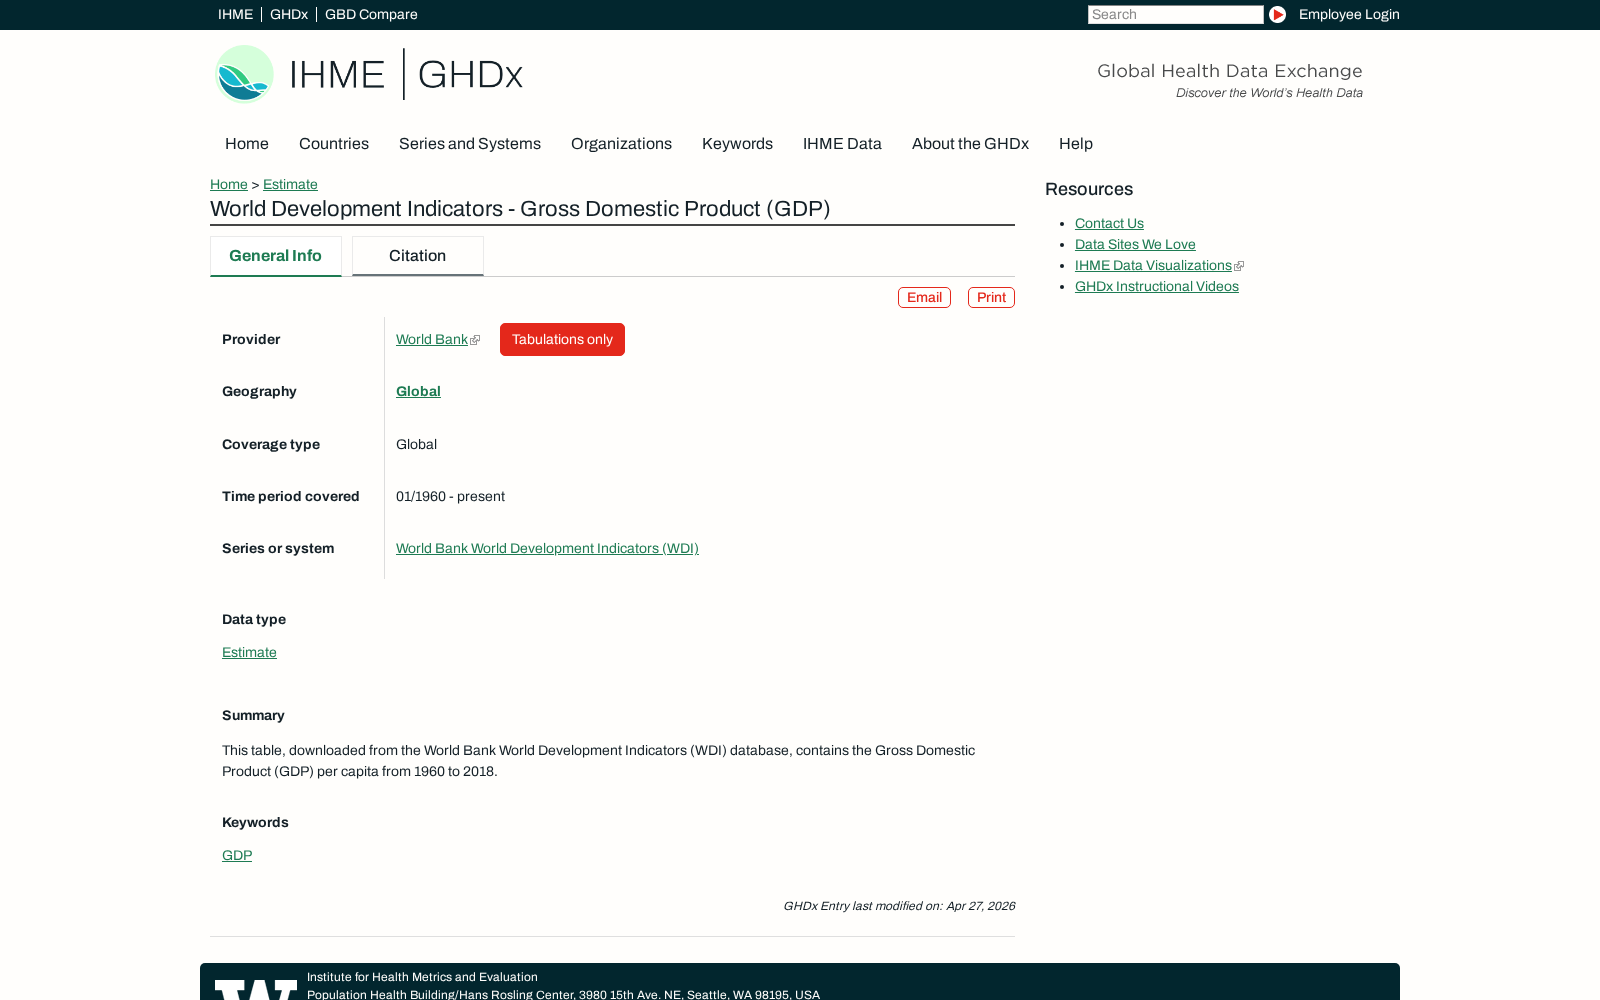Click Home breadcrumb link
Image resolution: width=1600 pixels, height=1000 pixels.
point(229,184)
